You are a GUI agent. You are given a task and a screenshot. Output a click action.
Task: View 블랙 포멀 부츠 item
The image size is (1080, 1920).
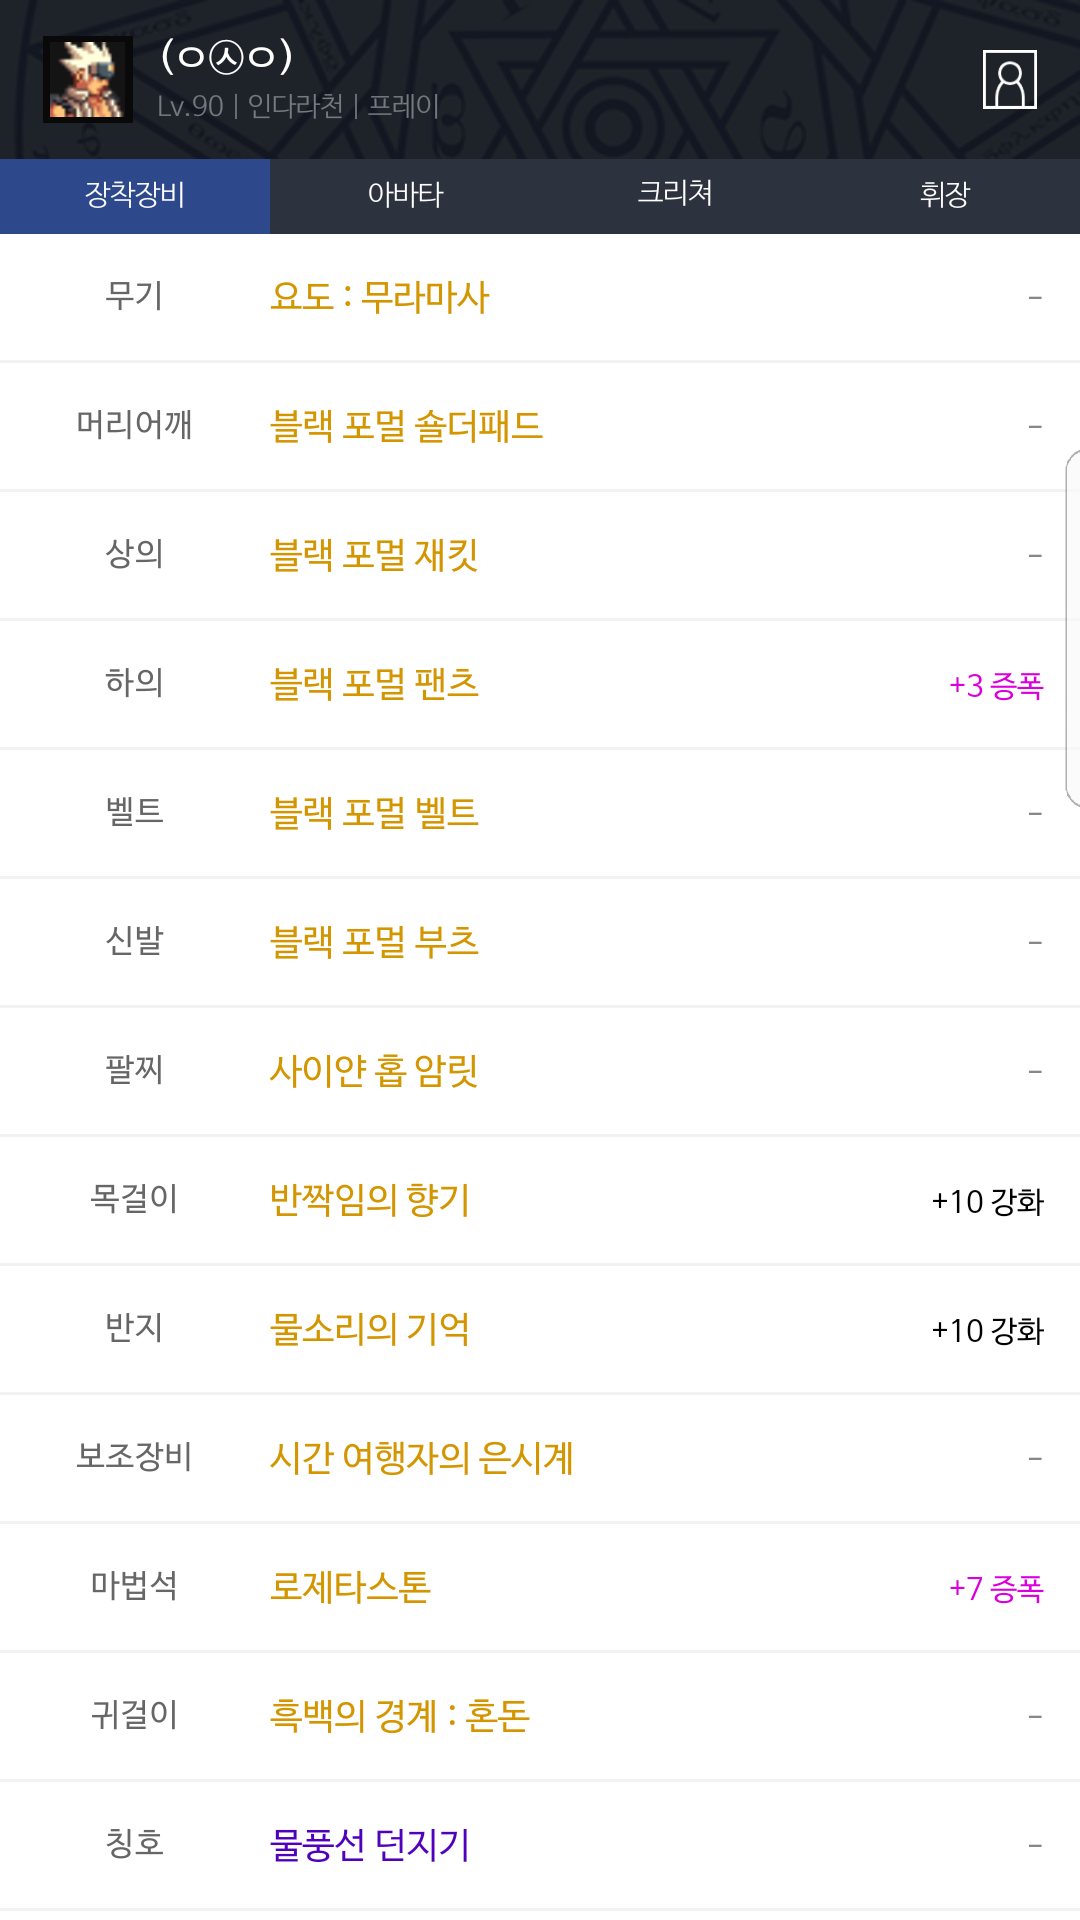coord(374,942)
